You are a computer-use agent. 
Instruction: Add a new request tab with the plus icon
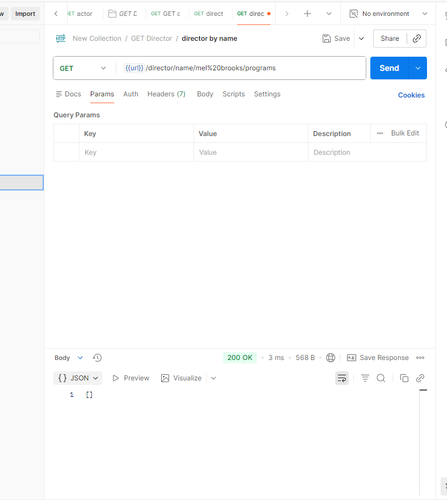307,14
